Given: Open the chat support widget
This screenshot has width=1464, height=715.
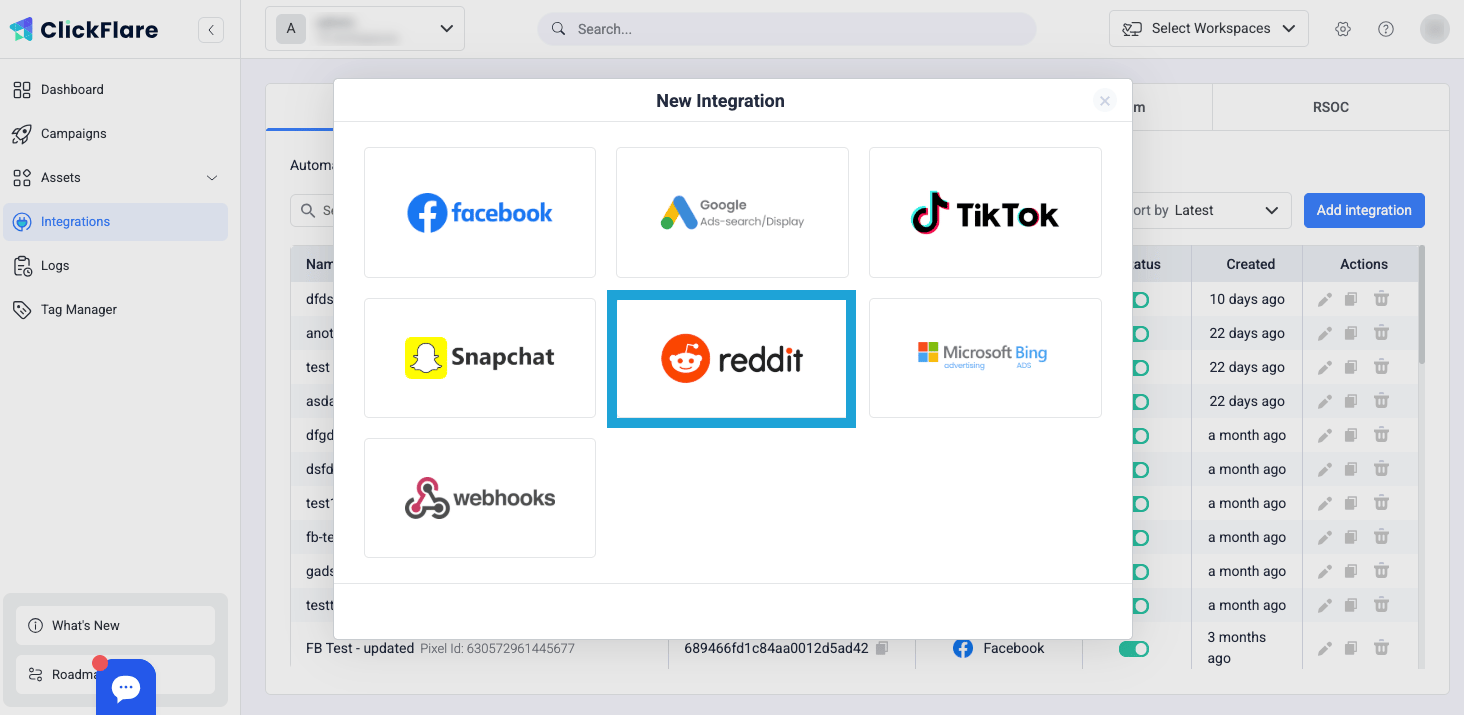Looking at the screenshot, I should [x=126, y=687].
